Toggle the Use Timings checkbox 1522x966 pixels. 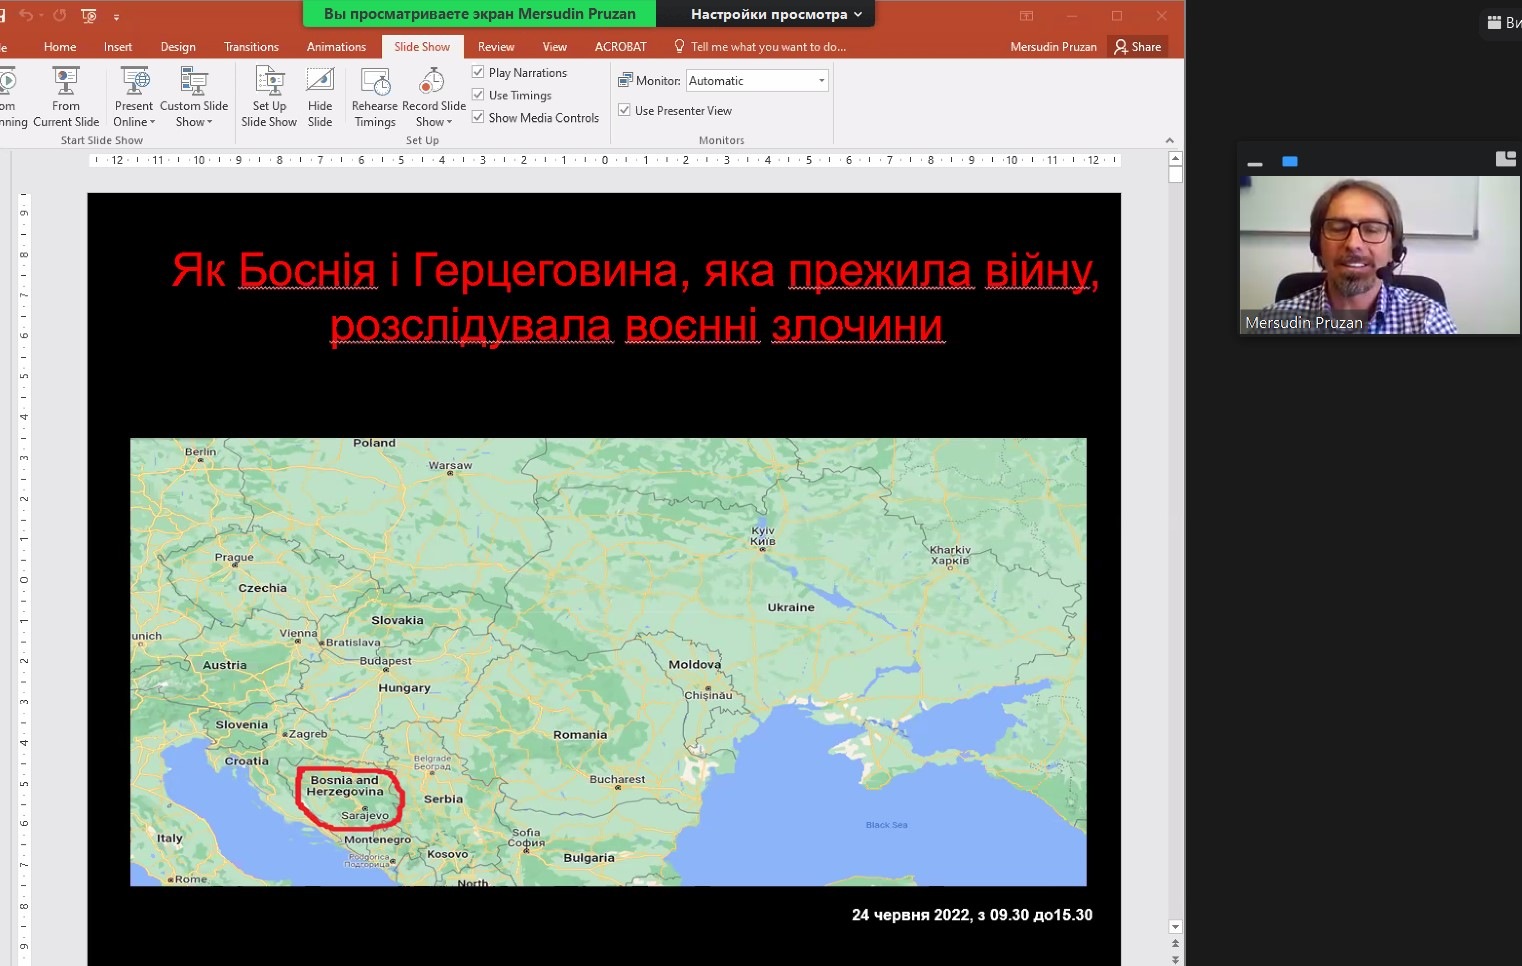click(478, 95)
